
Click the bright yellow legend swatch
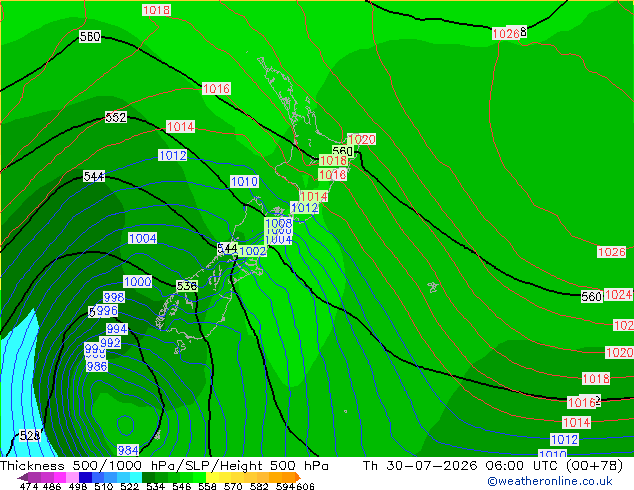[x=212, y=477]
